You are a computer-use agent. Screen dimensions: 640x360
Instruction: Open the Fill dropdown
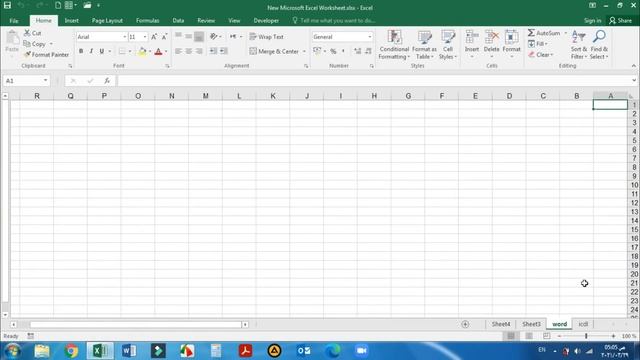[x=538, y=44]
